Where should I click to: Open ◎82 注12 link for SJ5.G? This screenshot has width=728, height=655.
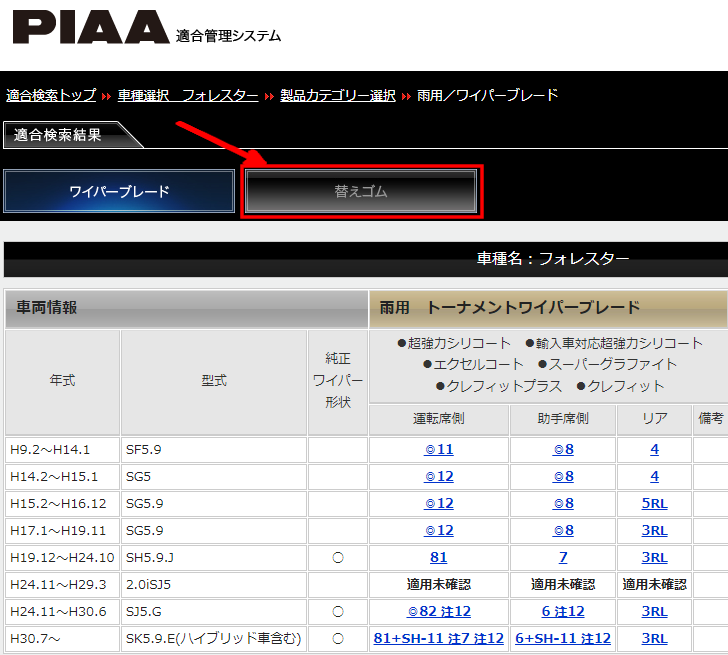point(438,611)
